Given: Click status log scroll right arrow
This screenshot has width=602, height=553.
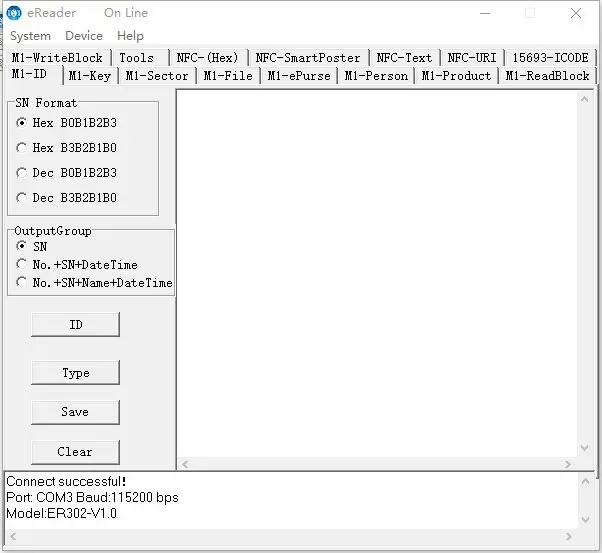Looking at the screenshot, I should click(x=569, y=536).
